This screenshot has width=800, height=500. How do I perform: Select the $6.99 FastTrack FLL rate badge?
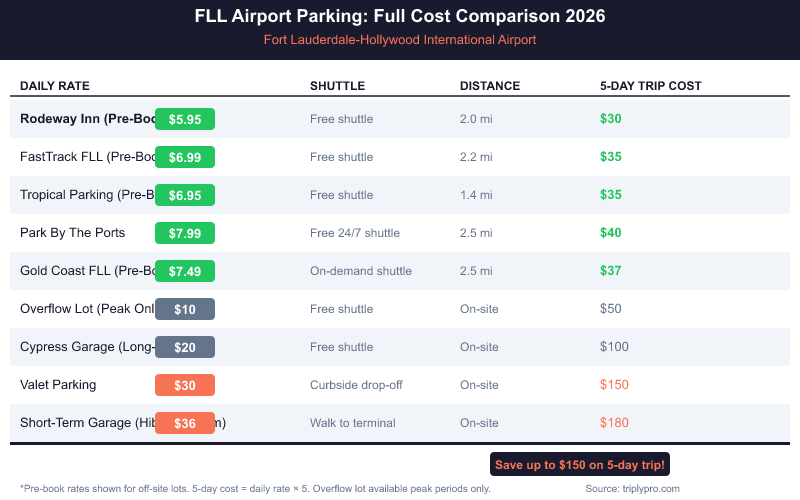[185, 157]
